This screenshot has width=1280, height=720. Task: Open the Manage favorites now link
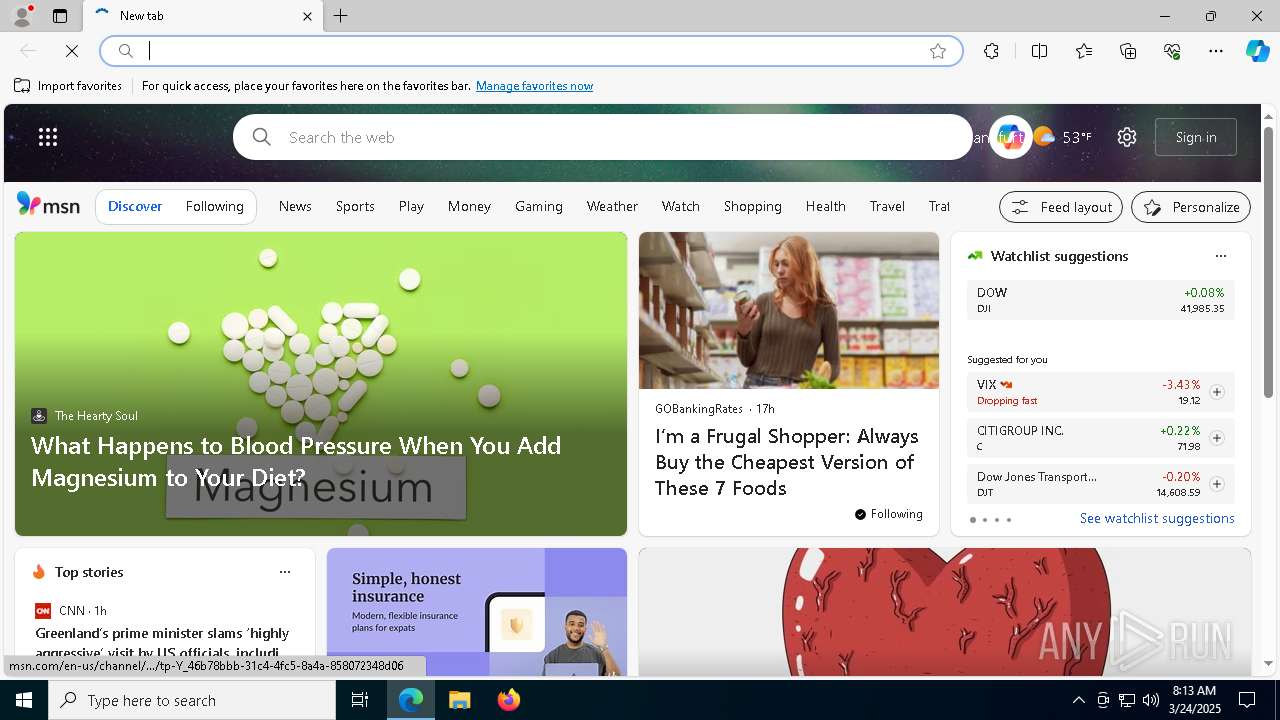tap(534, 86)
